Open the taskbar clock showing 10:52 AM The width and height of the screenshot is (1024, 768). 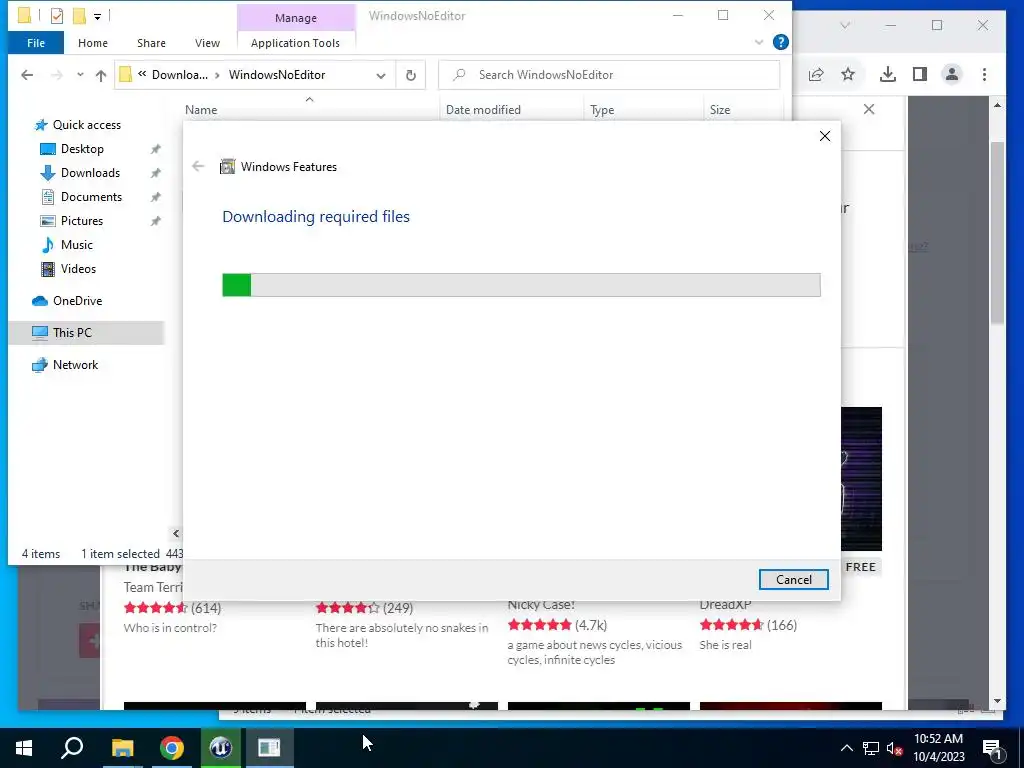938,748
